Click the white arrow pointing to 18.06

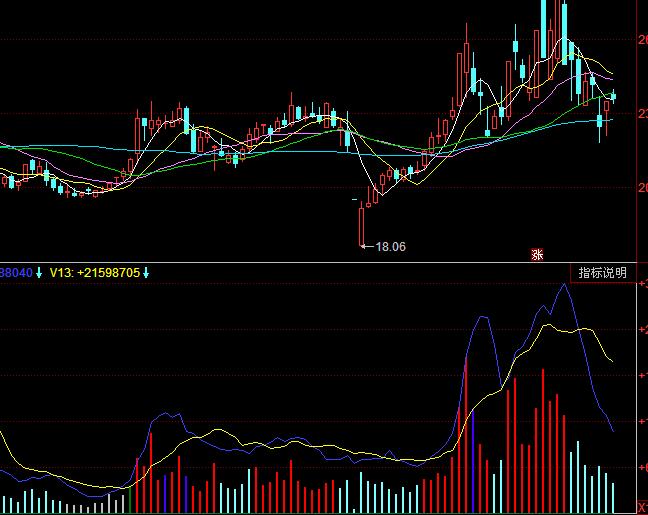click(366, 245)
